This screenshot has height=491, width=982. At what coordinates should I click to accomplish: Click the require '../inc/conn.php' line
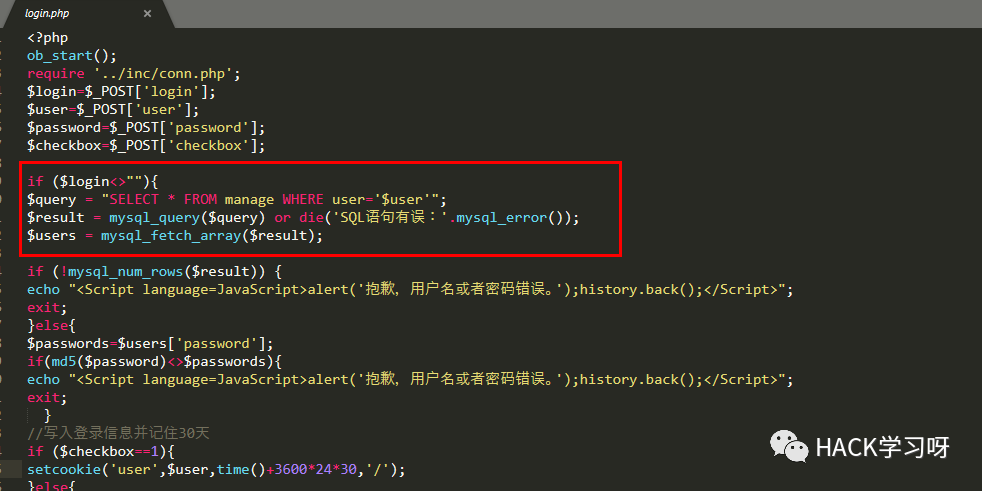[x=133, y=74]
